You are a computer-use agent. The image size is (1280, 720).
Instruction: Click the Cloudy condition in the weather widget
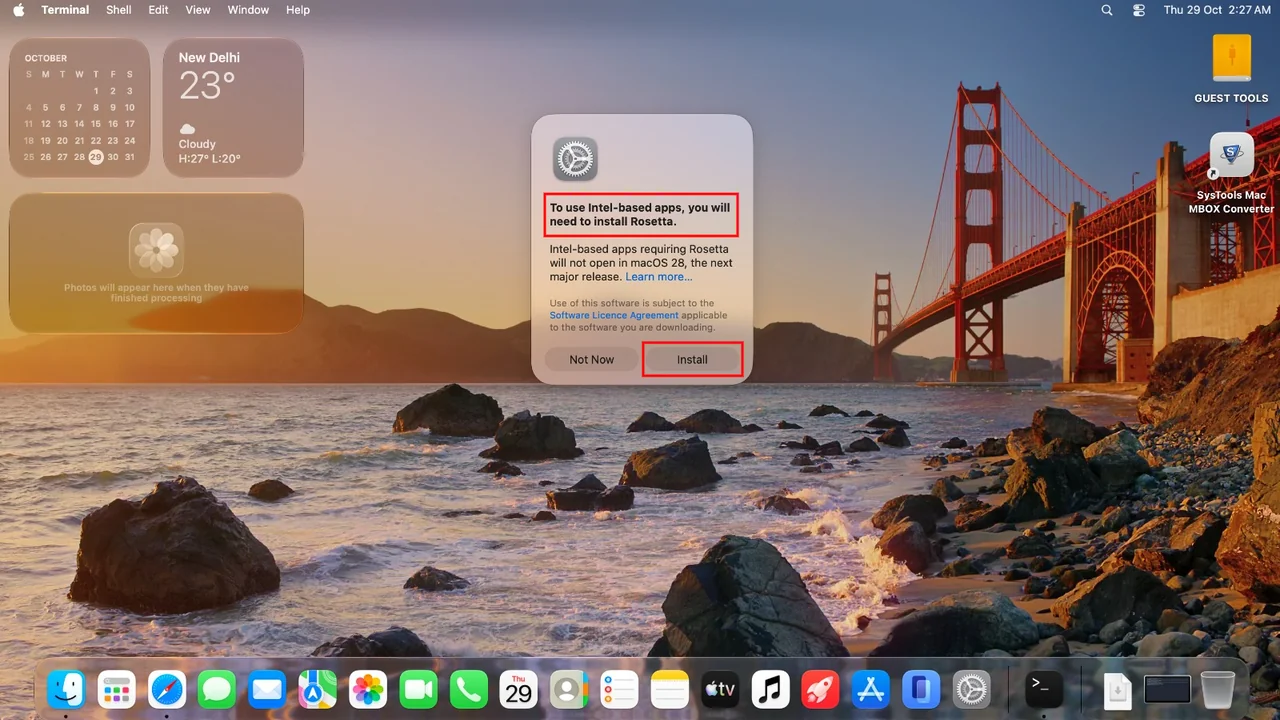click(197, 144)
